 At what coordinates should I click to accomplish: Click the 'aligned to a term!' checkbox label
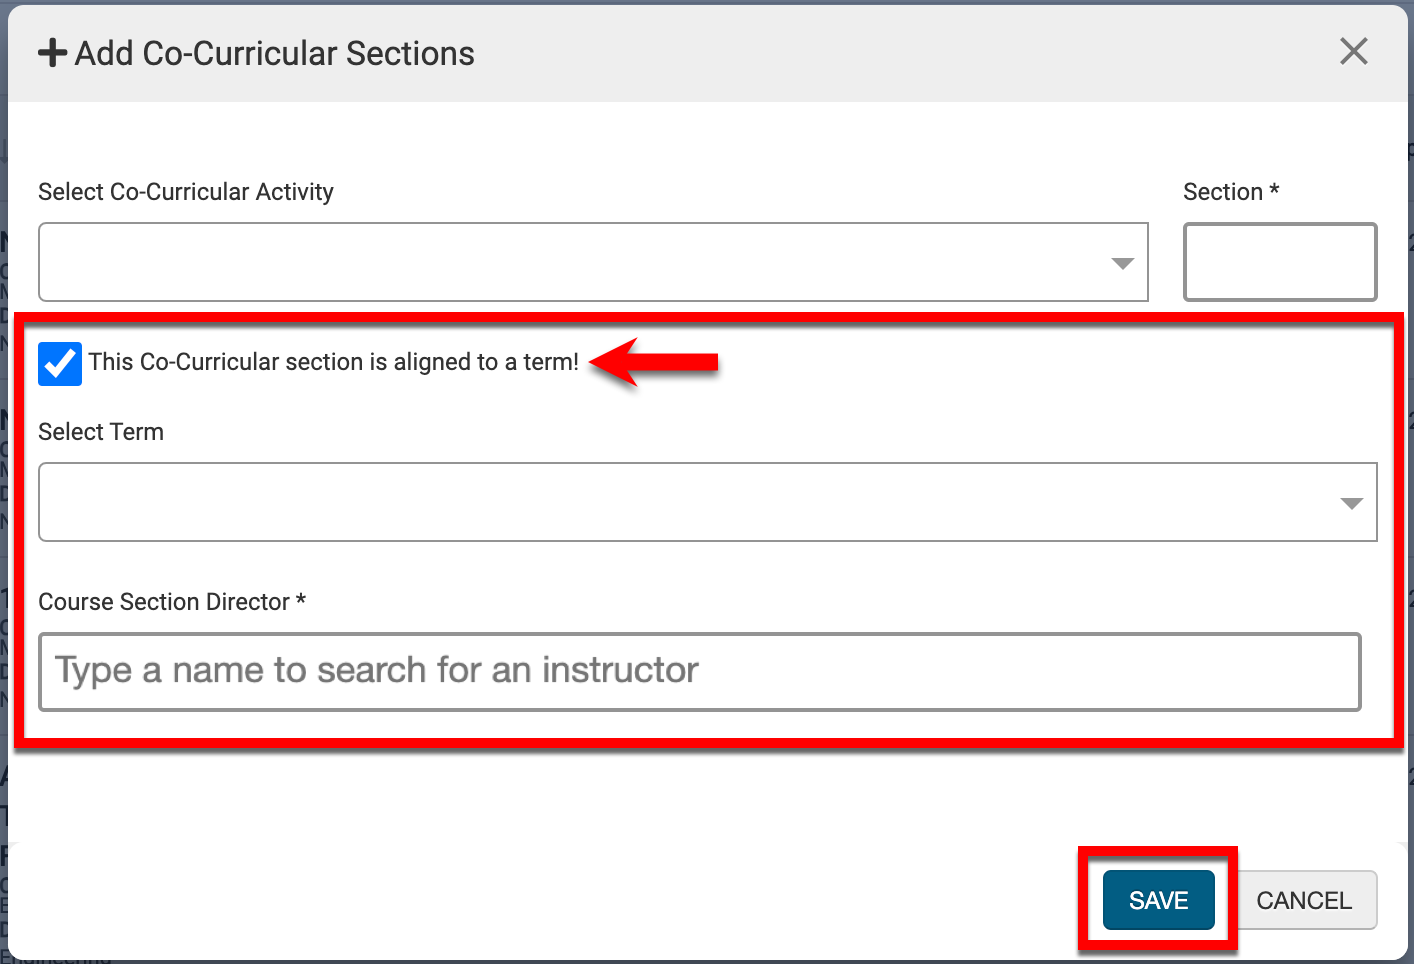tap(333, 362)
